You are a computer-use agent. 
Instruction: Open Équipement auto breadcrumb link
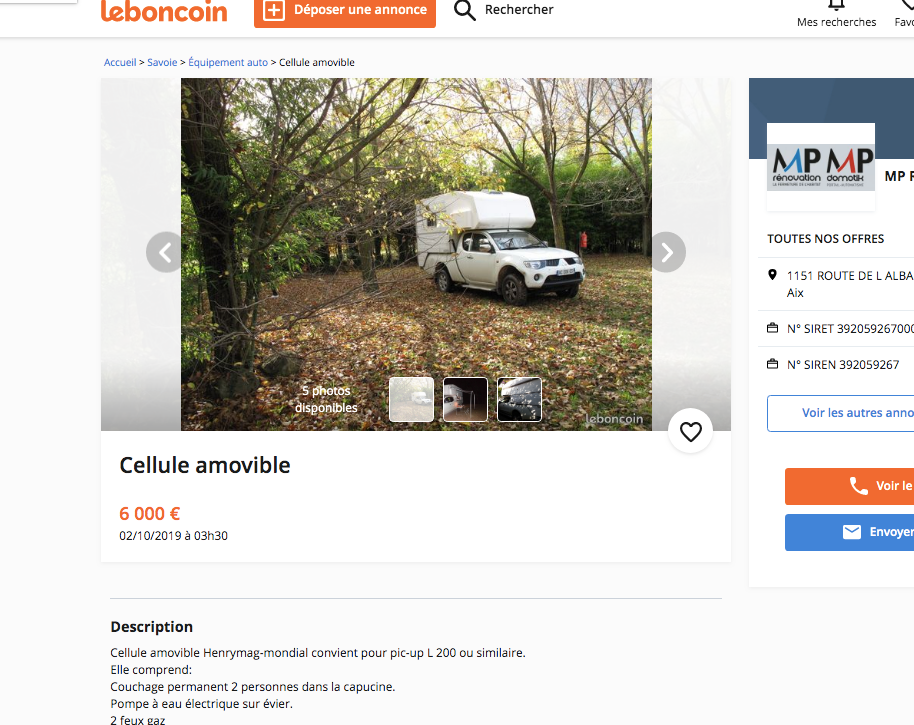click(228, 62)
